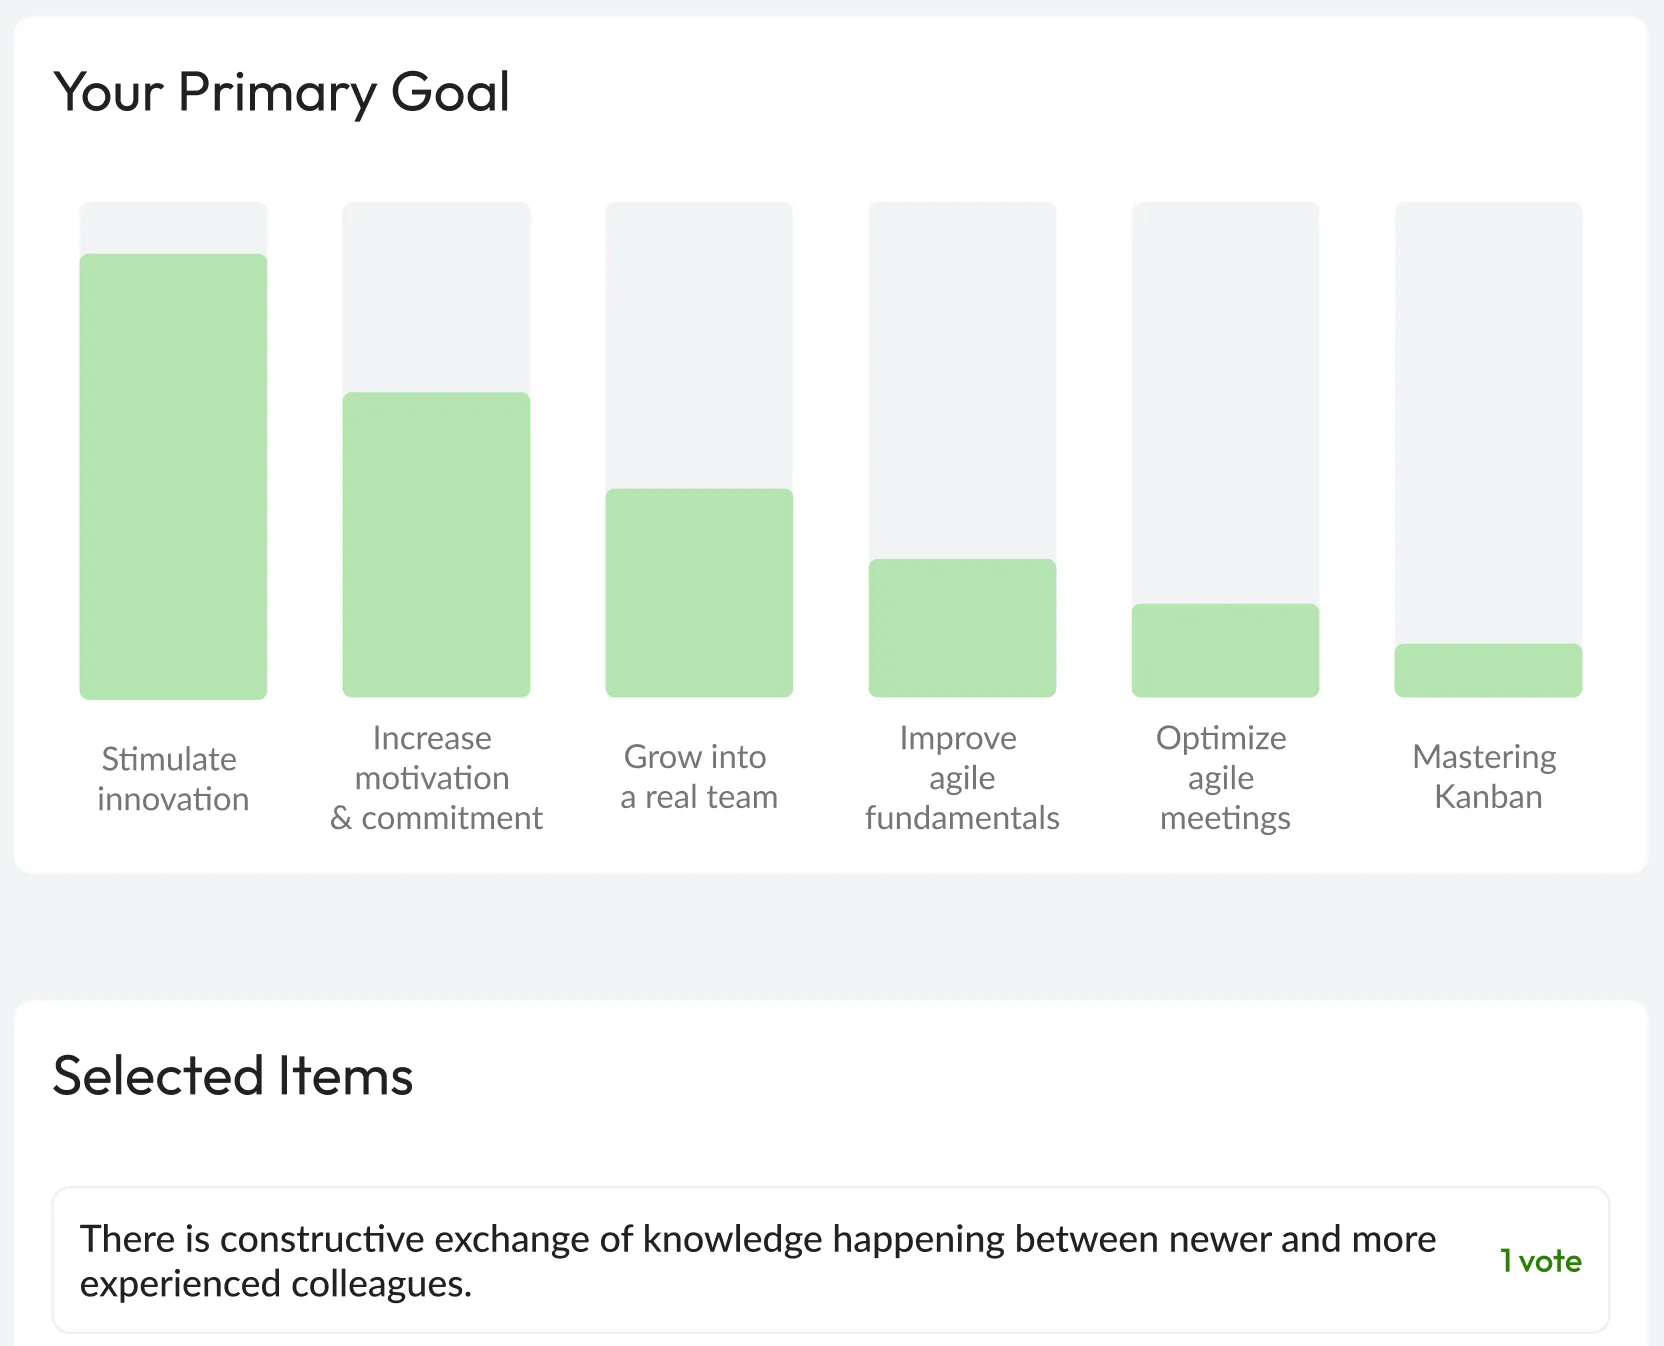Select the Grow into a real team label
Image resolution: width=1664 pixels, height=1346 pixels.
tap(699, 777)
